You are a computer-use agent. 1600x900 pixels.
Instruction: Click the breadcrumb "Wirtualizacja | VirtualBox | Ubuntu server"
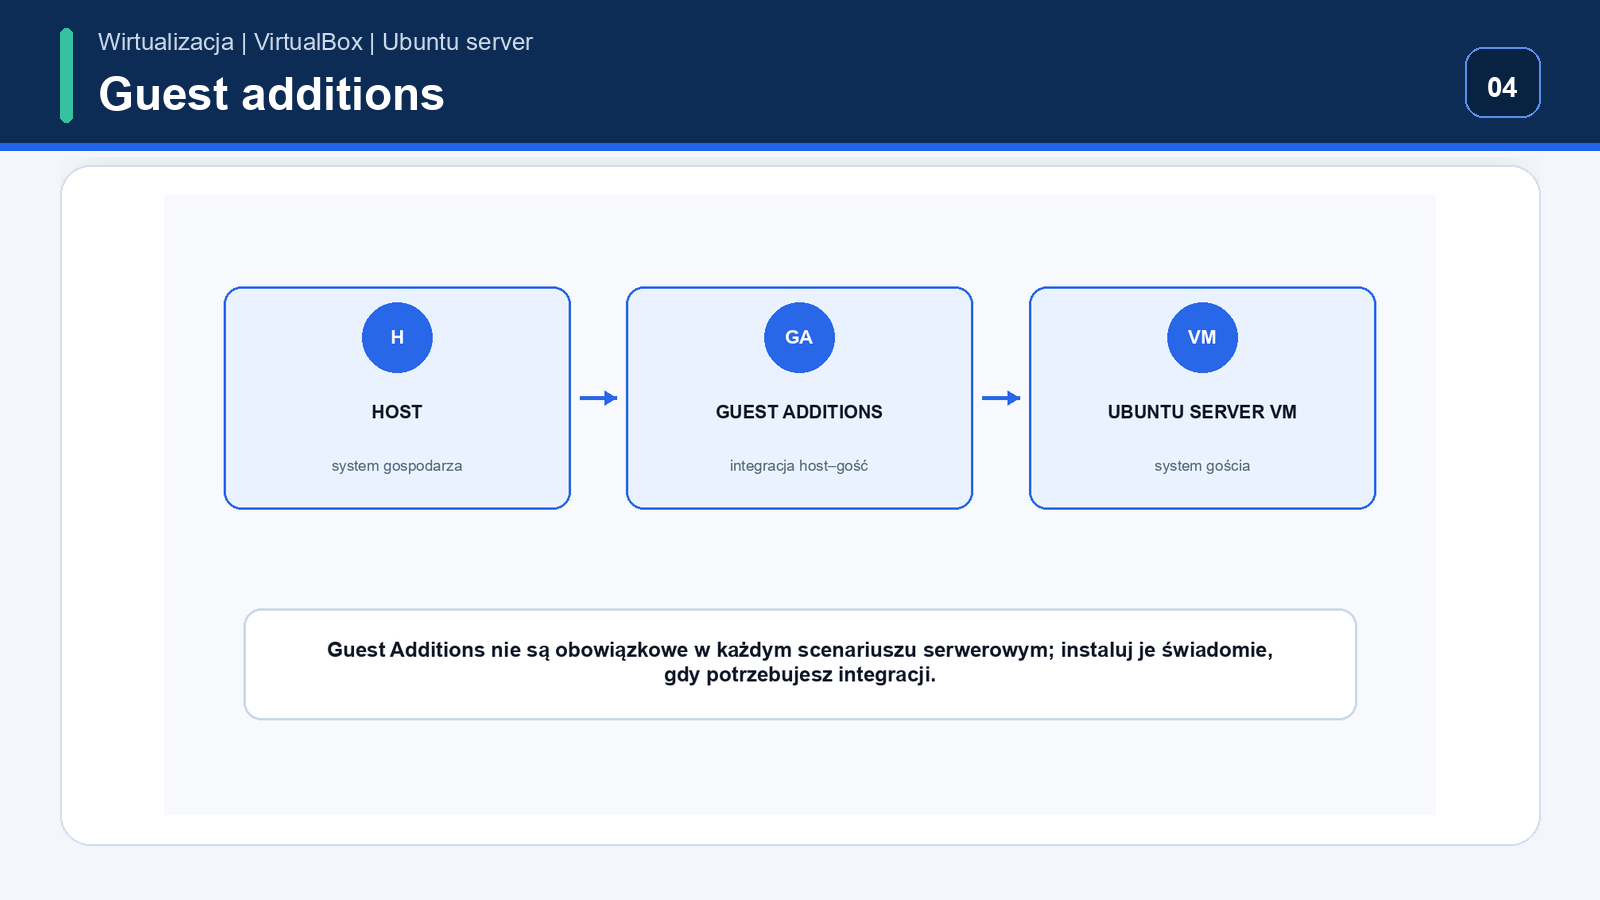tap(315, 42)
